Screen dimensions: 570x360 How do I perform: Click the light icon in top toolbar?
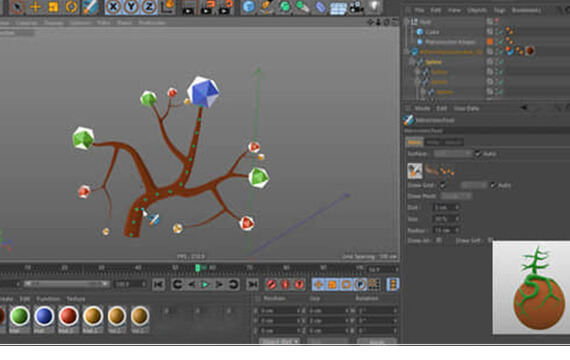[x=374, y=7]
